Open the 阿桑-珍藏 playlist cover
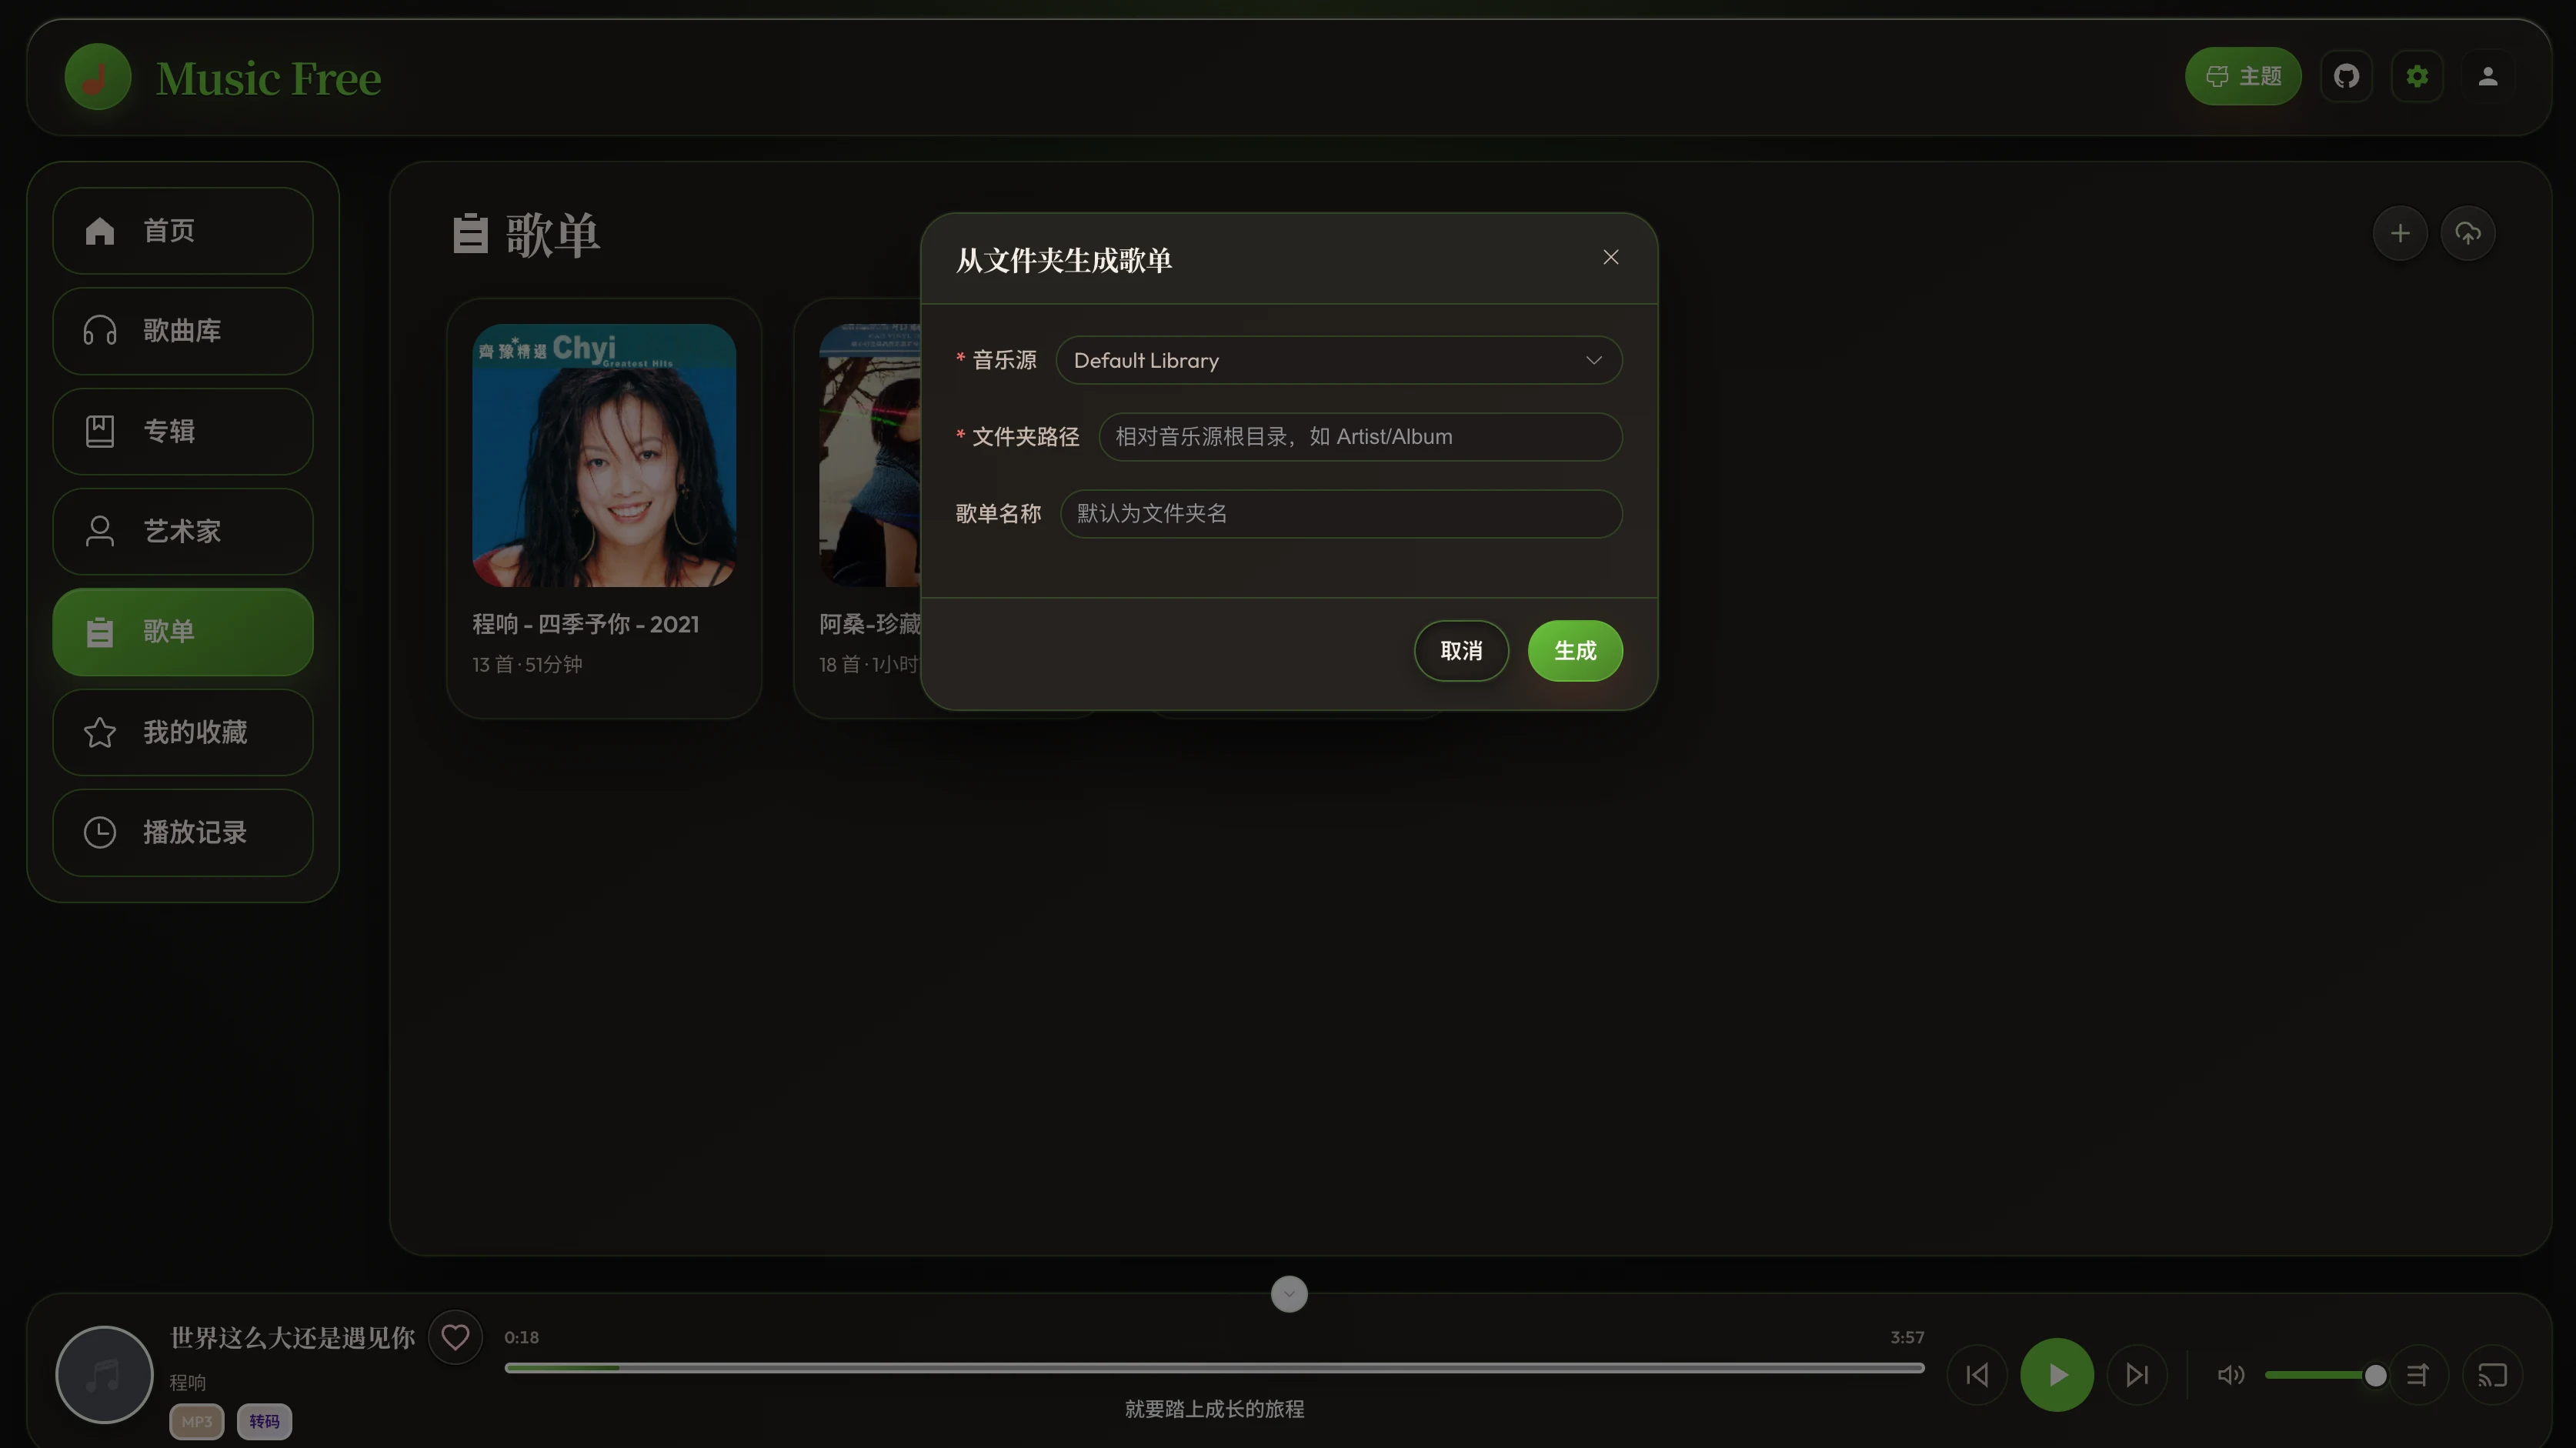The image size is (2576, 1448). (x=869, y=455)
